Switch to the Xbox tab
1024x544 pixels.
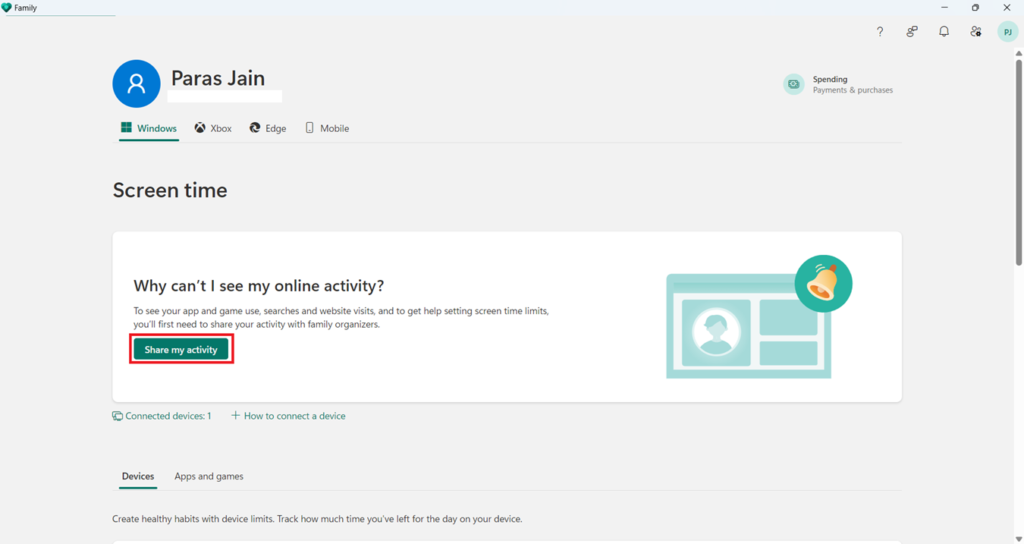(213, 128)
